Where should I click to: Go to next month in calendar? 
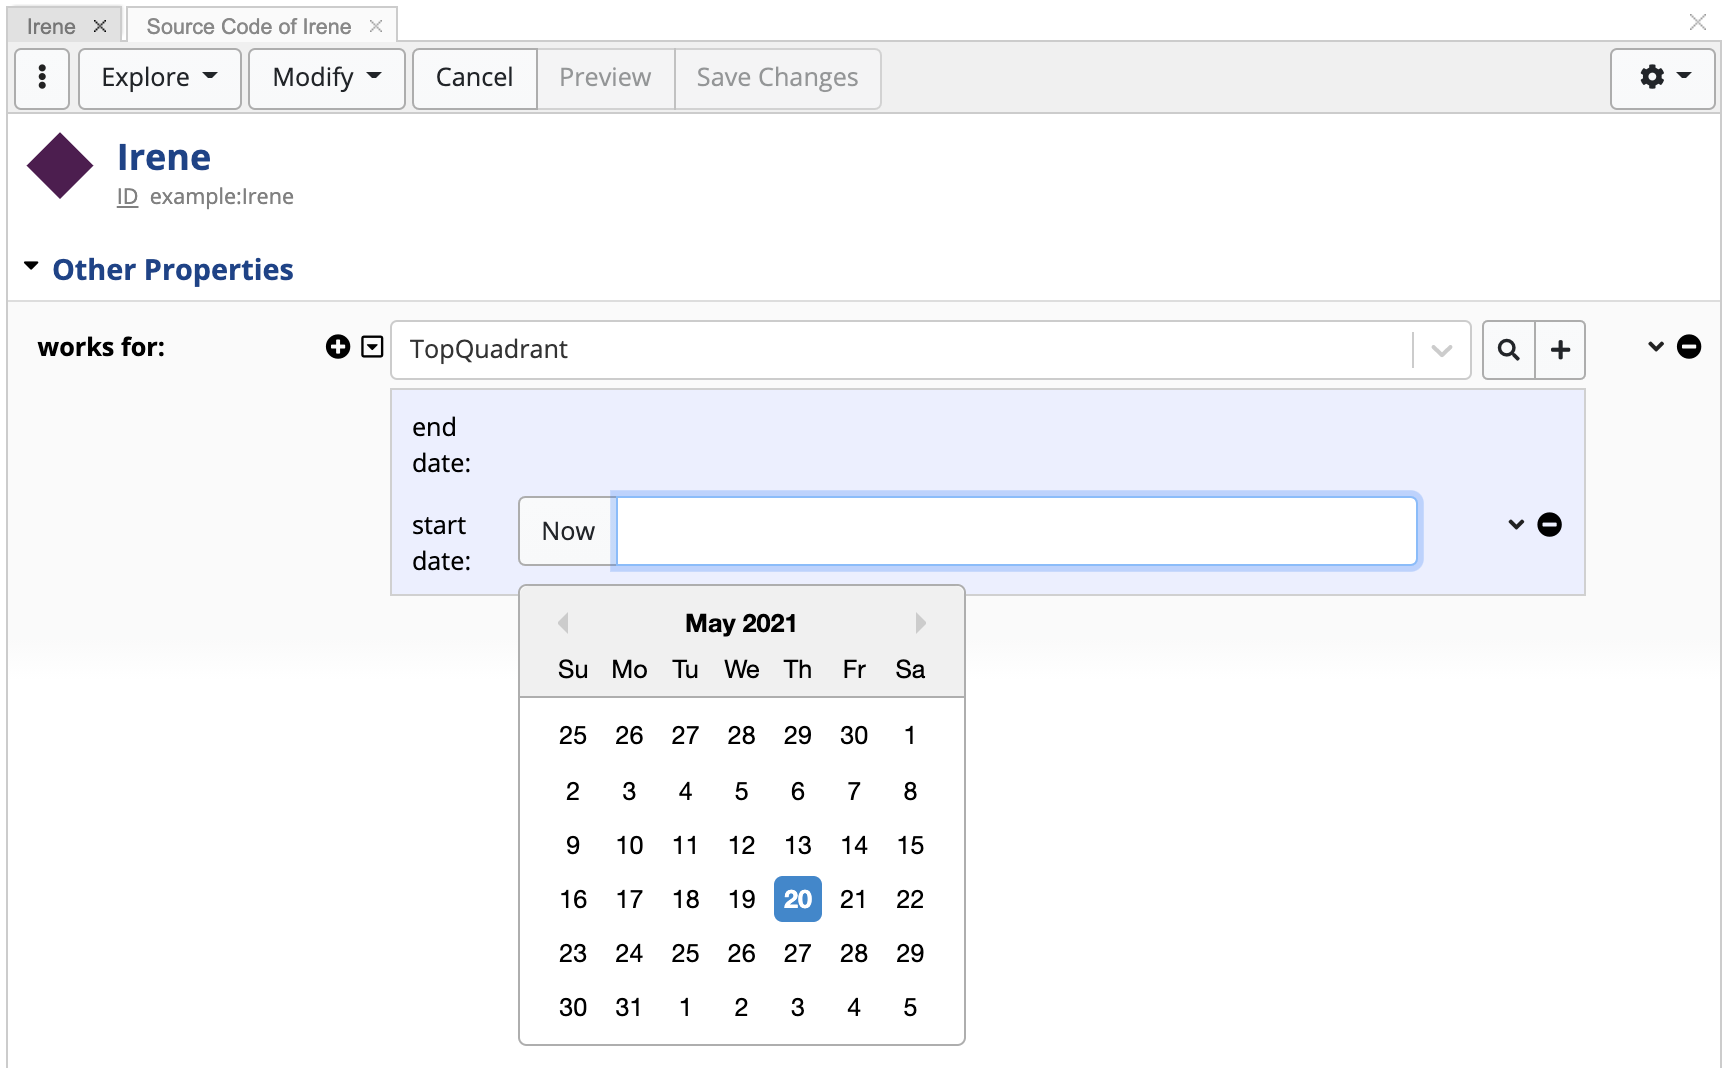(x=920, y=623)
